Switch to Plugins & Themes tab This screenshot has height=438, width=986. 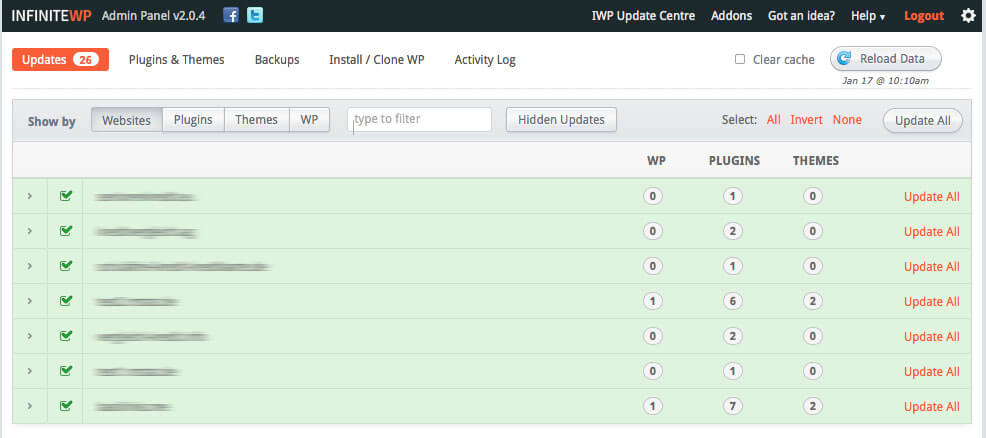pos(177,60)
